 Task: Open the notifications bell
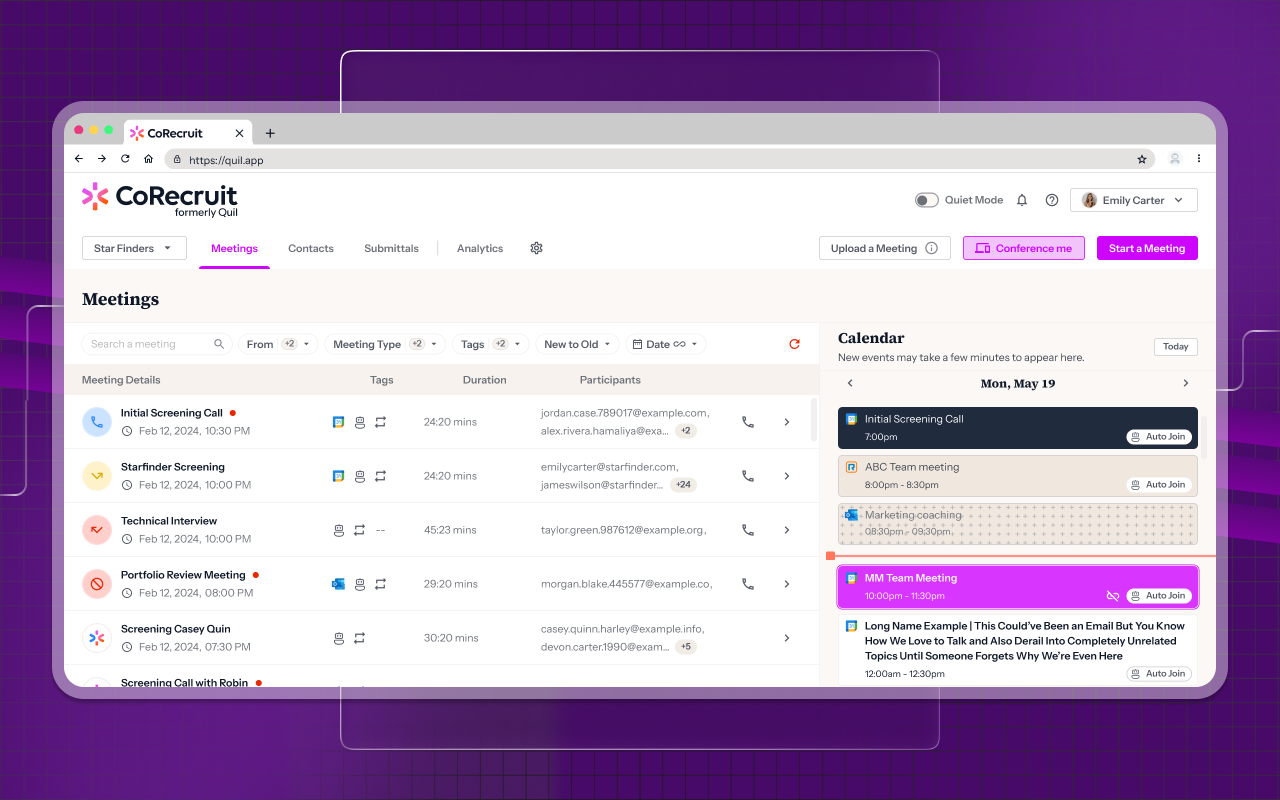(x=1022, y=200)
